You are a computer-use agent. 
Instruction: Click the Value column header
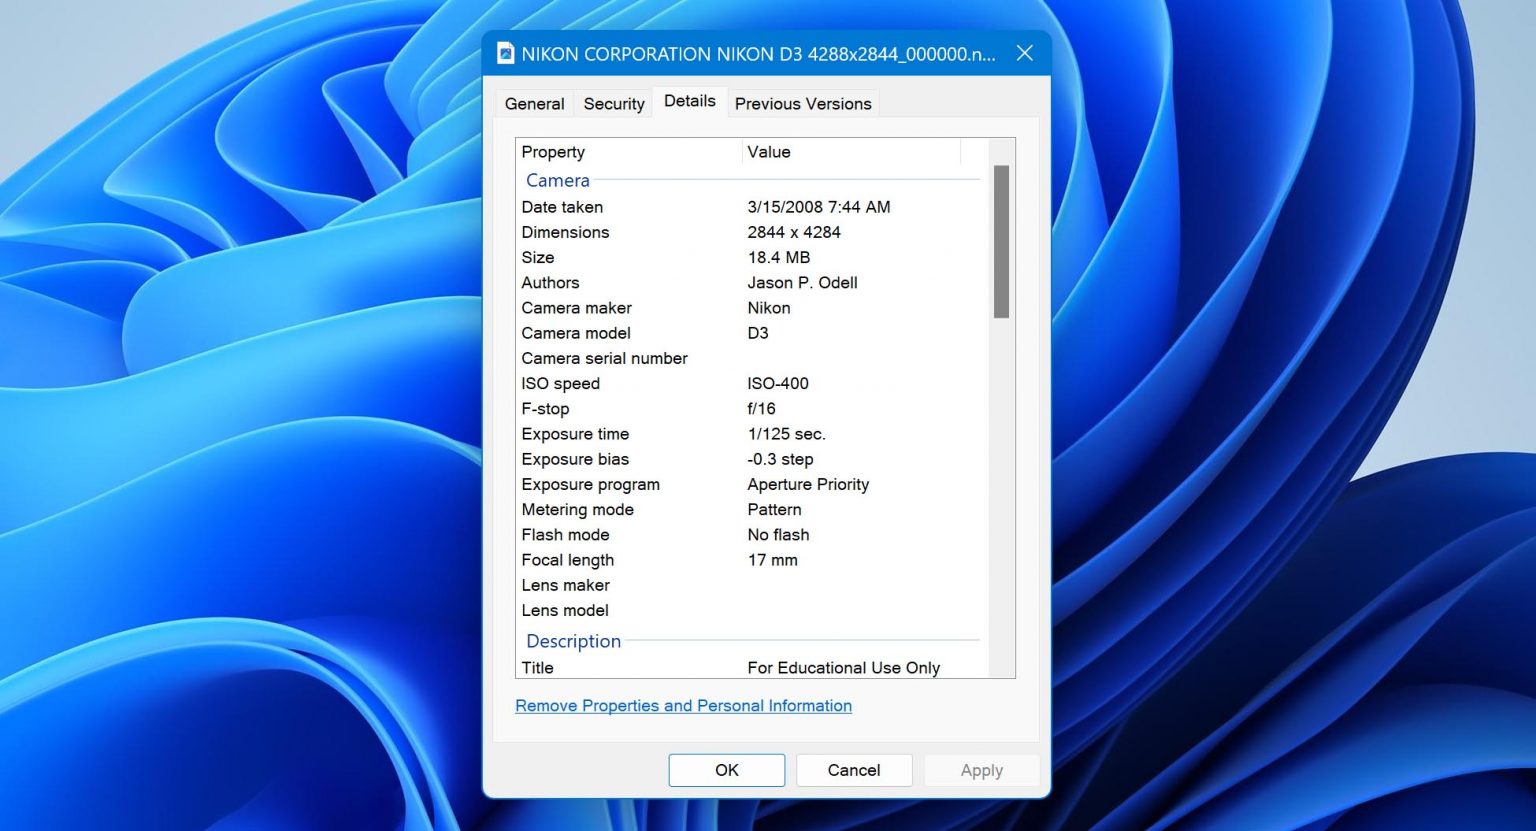pos(769,152)
